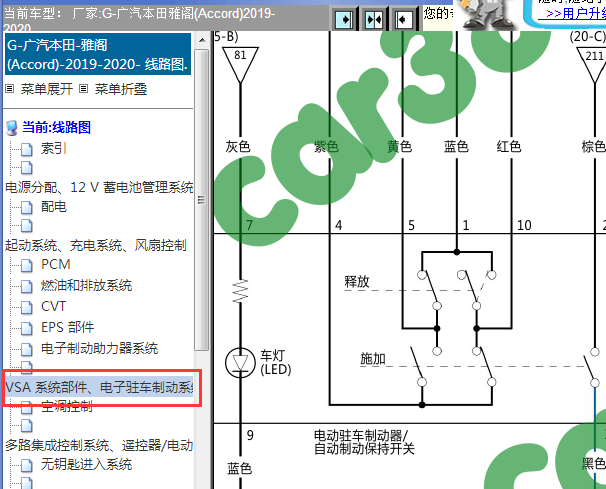Click the page icon next to 燃油和排放系统
Screen dimensions: 606x489
click(x=26, y=286)
